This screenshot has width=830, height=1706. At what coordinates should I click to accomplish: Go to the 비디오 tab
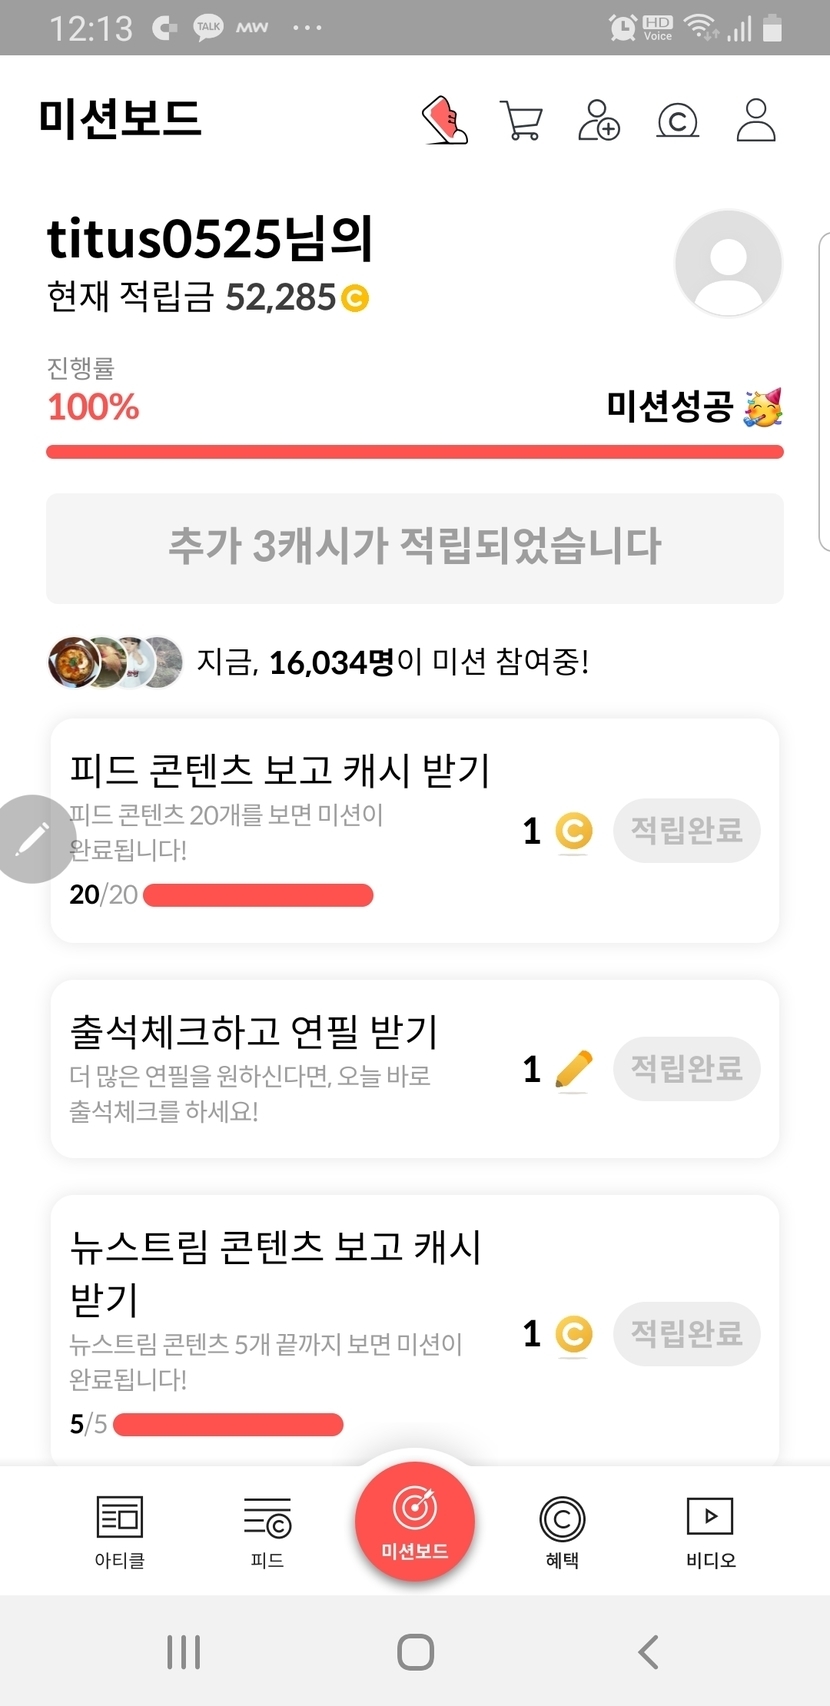[x=710, y=1531]
